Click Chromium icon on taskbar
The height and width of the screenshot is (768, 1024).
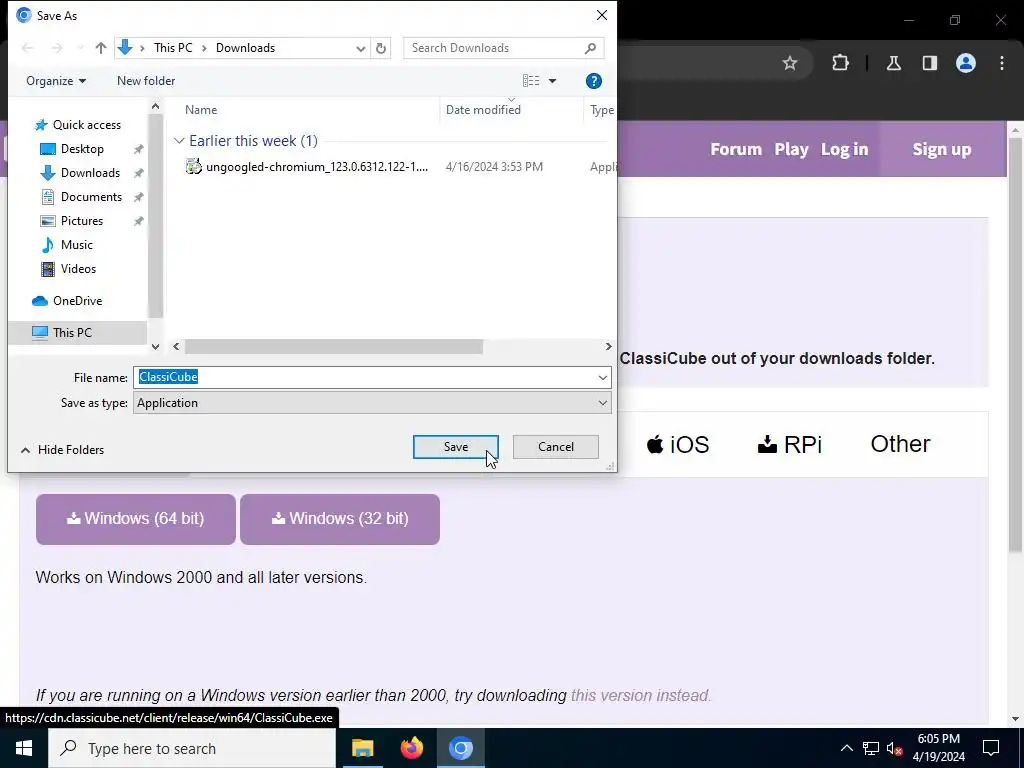tap(460, 748)
